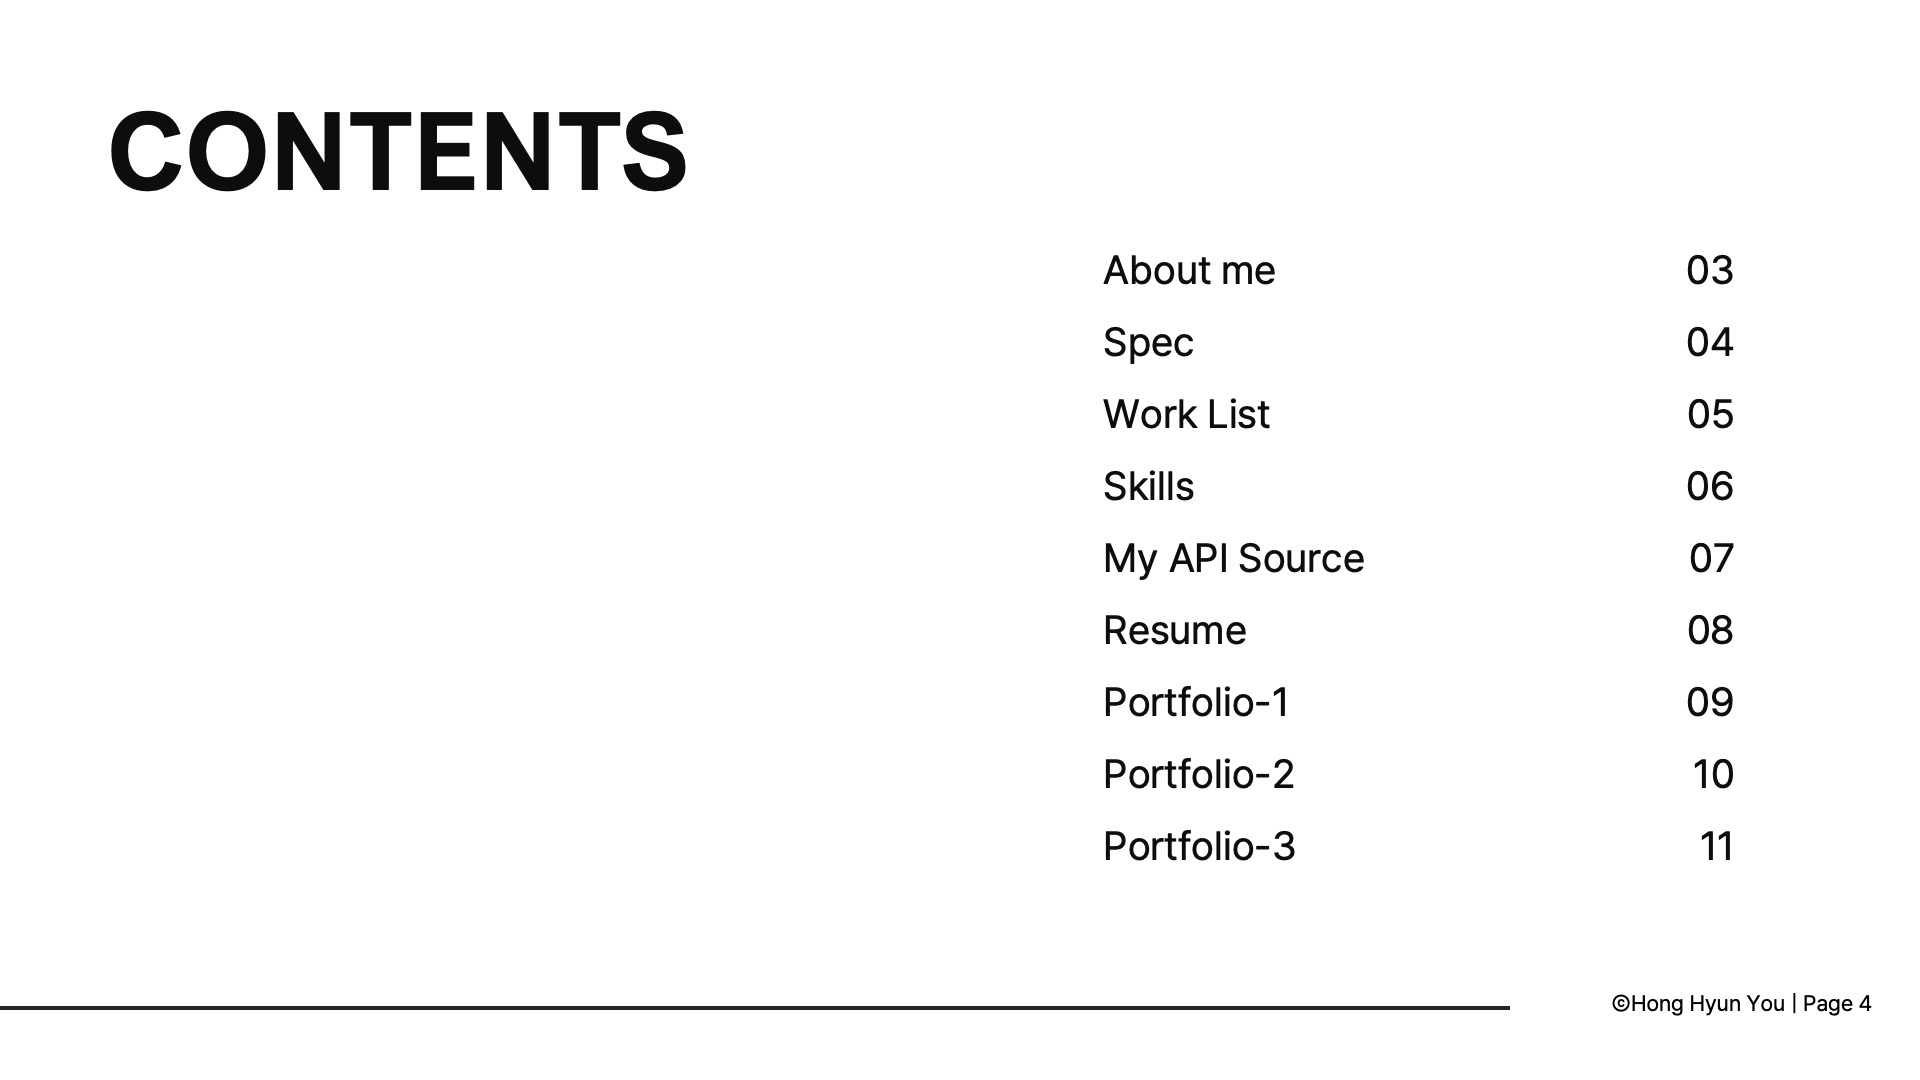This screenshot has width=1920, height=1080.
Task: Click page number 07
Action: [x=1710, y=558]
